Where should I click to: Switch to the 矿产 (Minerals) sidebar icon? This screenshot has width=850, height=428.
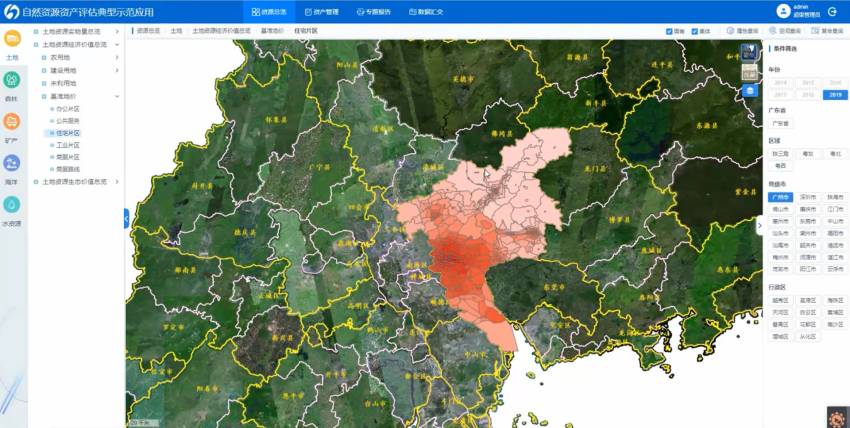tap(12, 122)
